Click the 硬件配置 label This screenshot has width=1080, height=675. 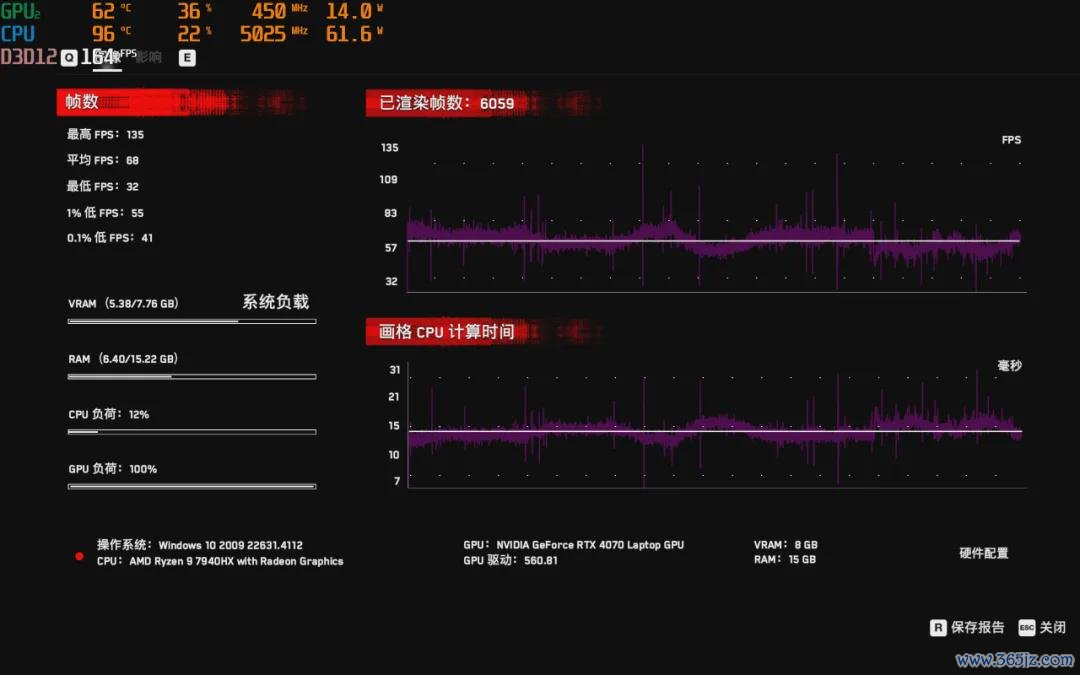984,553
